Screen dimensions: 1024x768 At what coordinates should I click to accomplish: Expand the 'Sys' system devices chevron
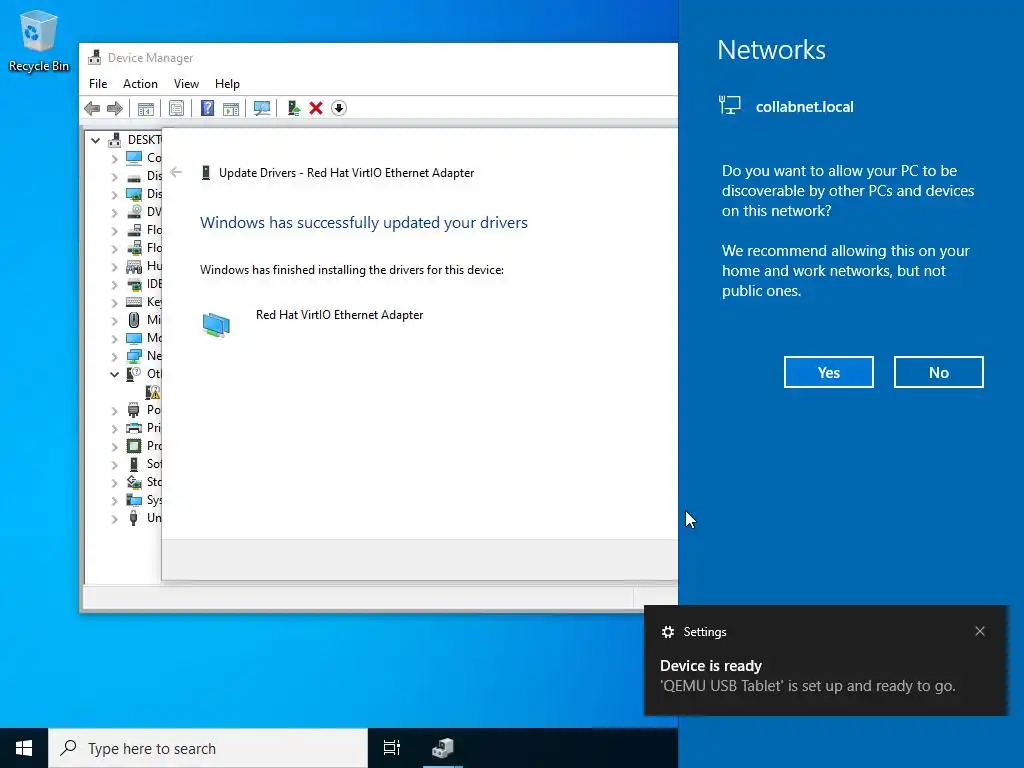(114, 500)
